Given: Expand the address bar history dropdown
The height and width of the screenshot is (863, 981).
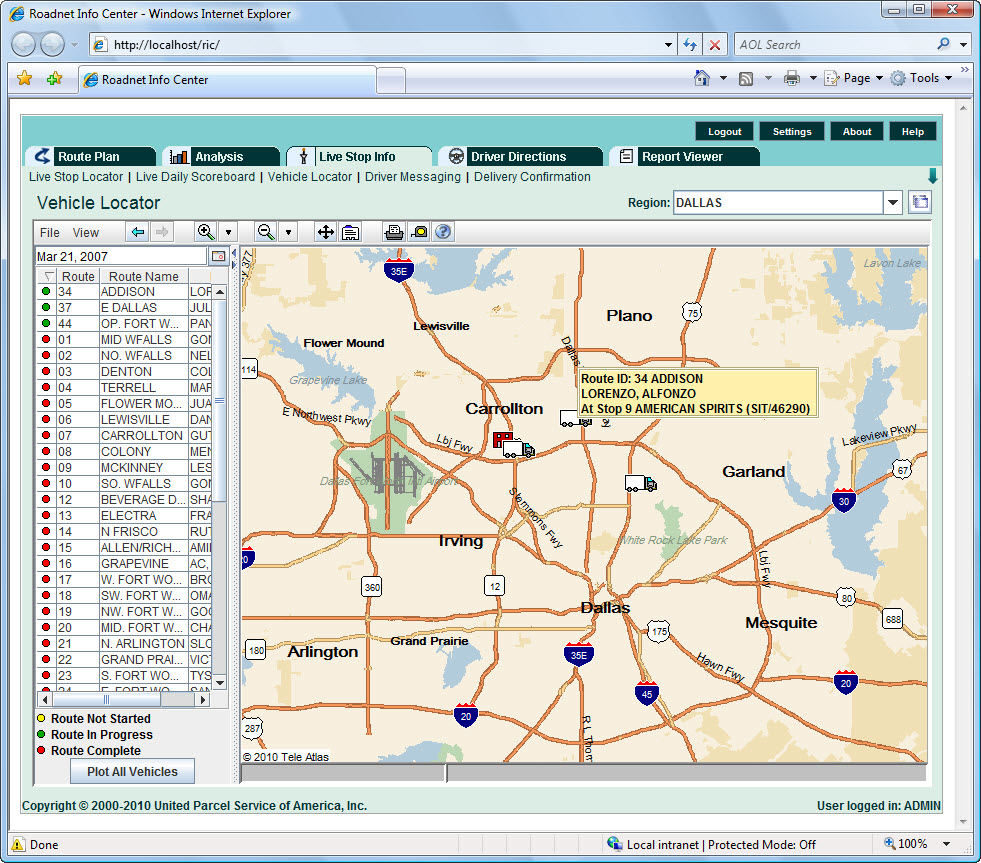Looking at the screenshot, I should 668,44.
